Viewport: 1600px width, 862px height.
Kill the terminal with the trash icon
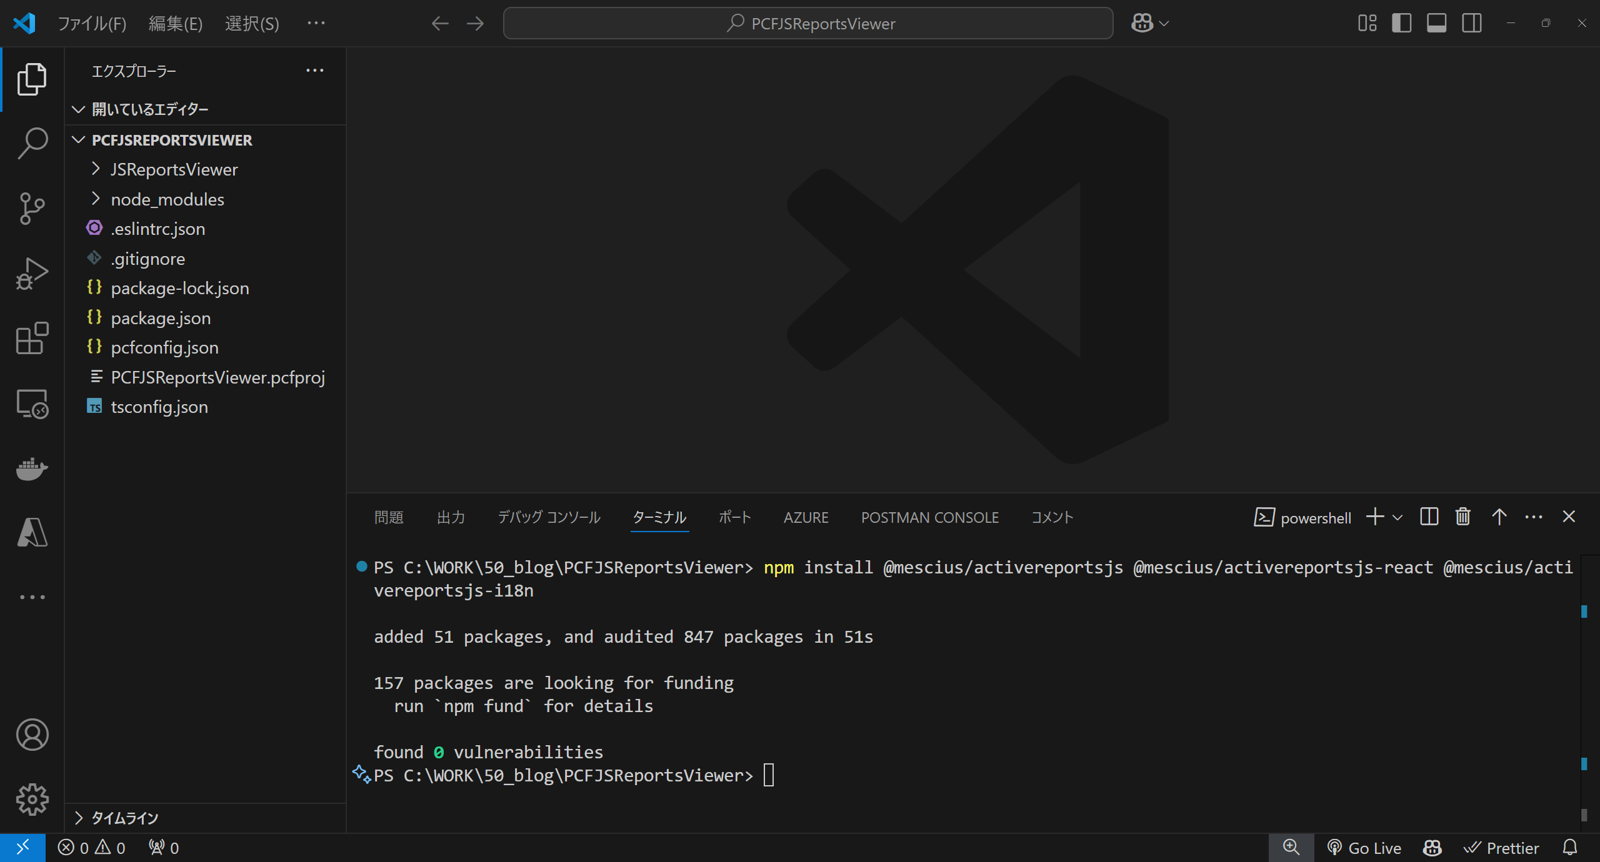tap(1463, 517)
